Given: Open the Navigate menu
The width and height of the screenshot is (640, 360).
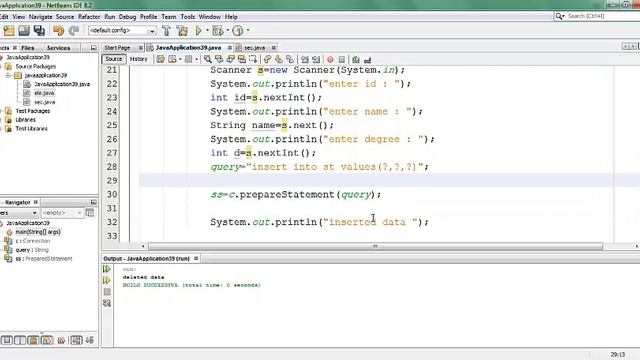Looking at the screenshot, I should point(40,17).
